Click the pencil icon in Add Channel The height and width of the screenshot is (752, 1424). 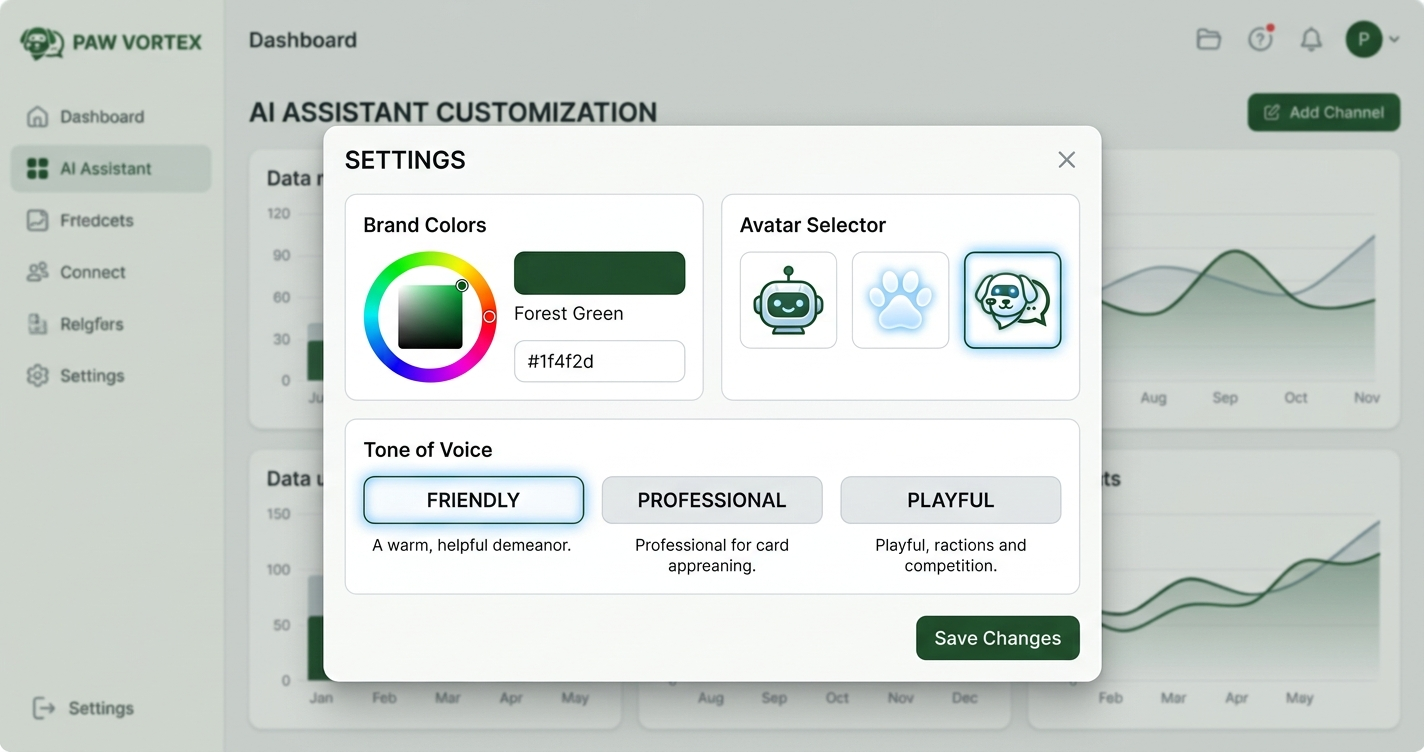coord(1272,113)
